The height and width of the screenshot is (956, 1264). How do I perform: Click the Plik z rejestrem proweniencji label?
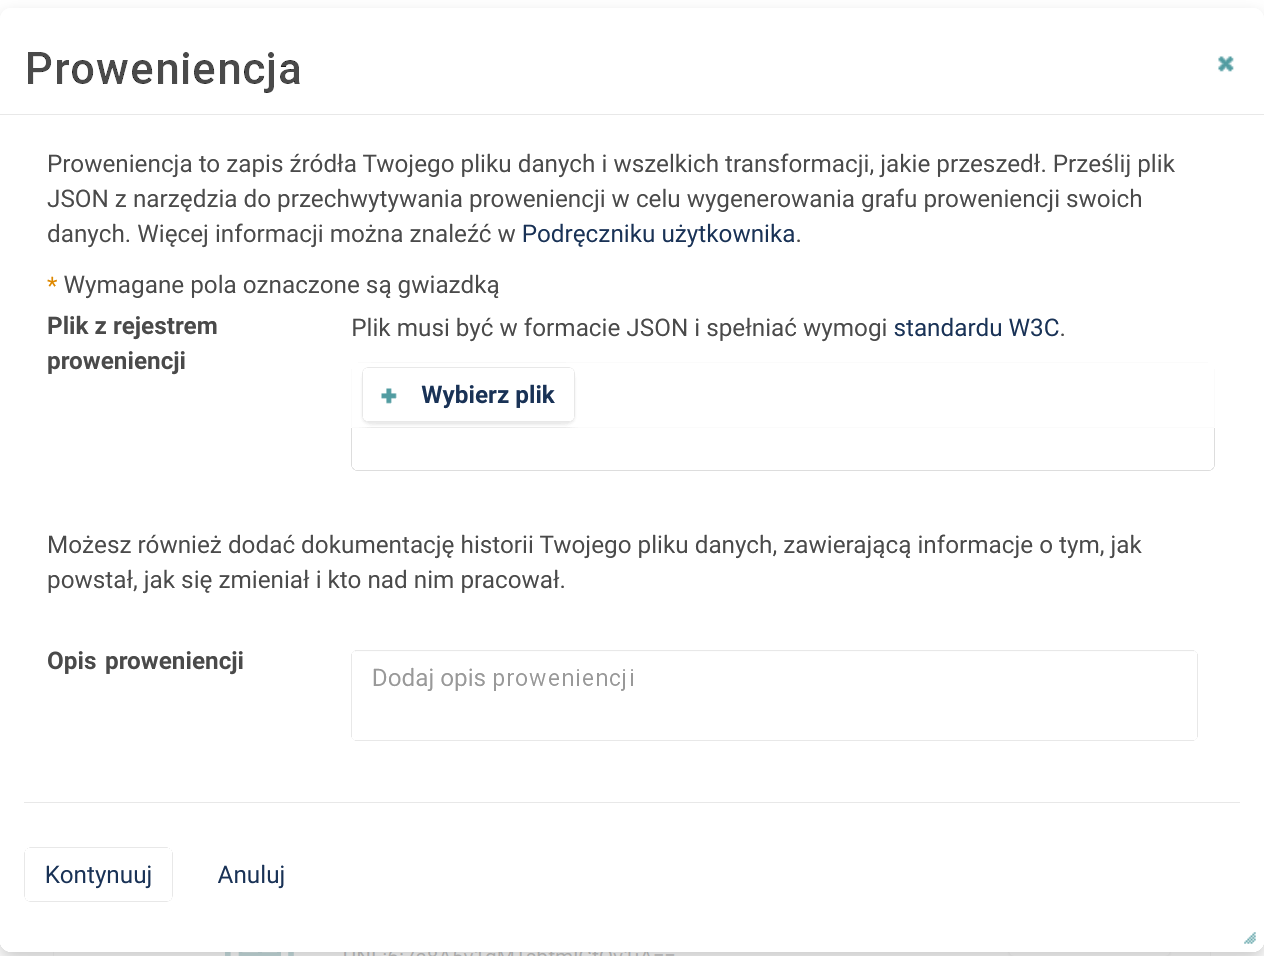[132, 343]
